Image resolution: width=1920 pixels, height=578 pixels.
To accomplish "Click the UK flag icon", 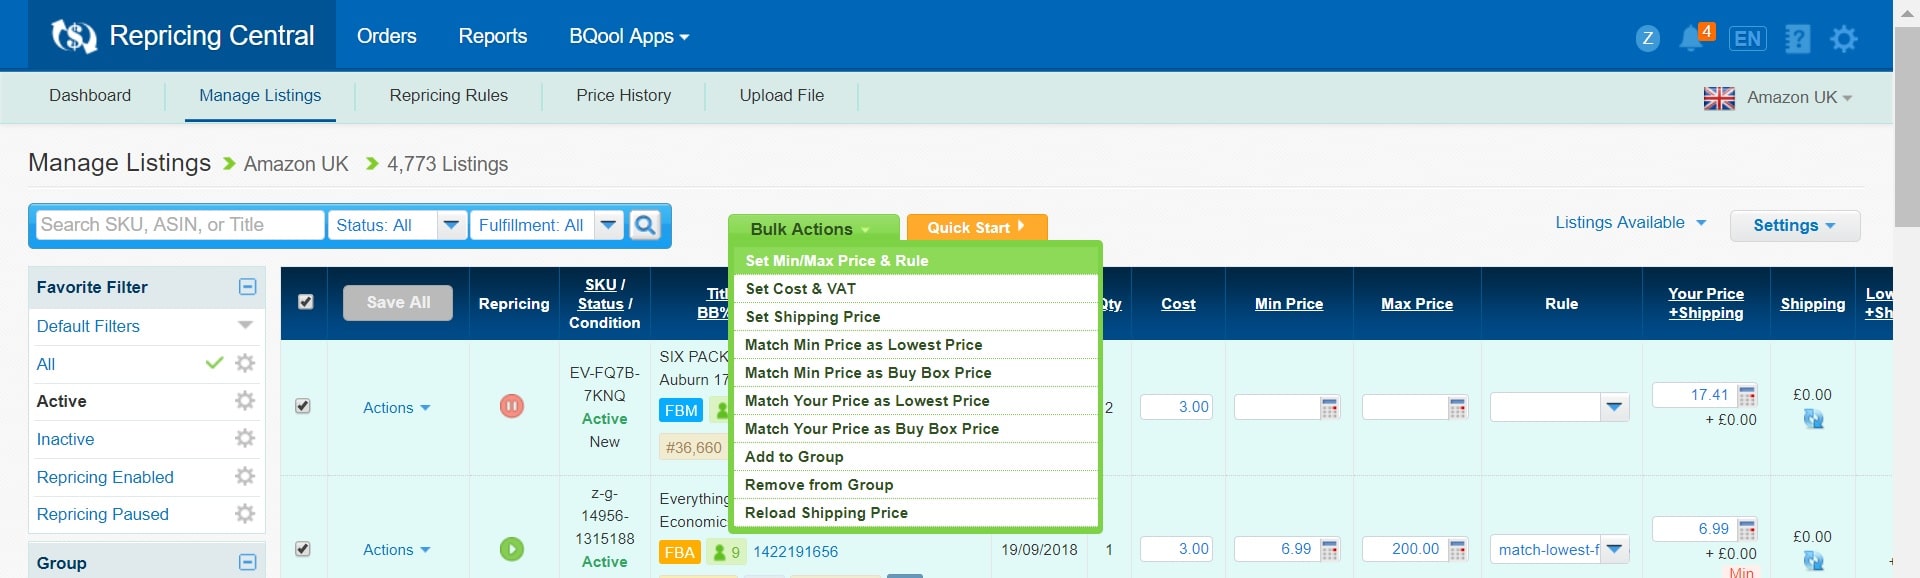I will 1719,98.
